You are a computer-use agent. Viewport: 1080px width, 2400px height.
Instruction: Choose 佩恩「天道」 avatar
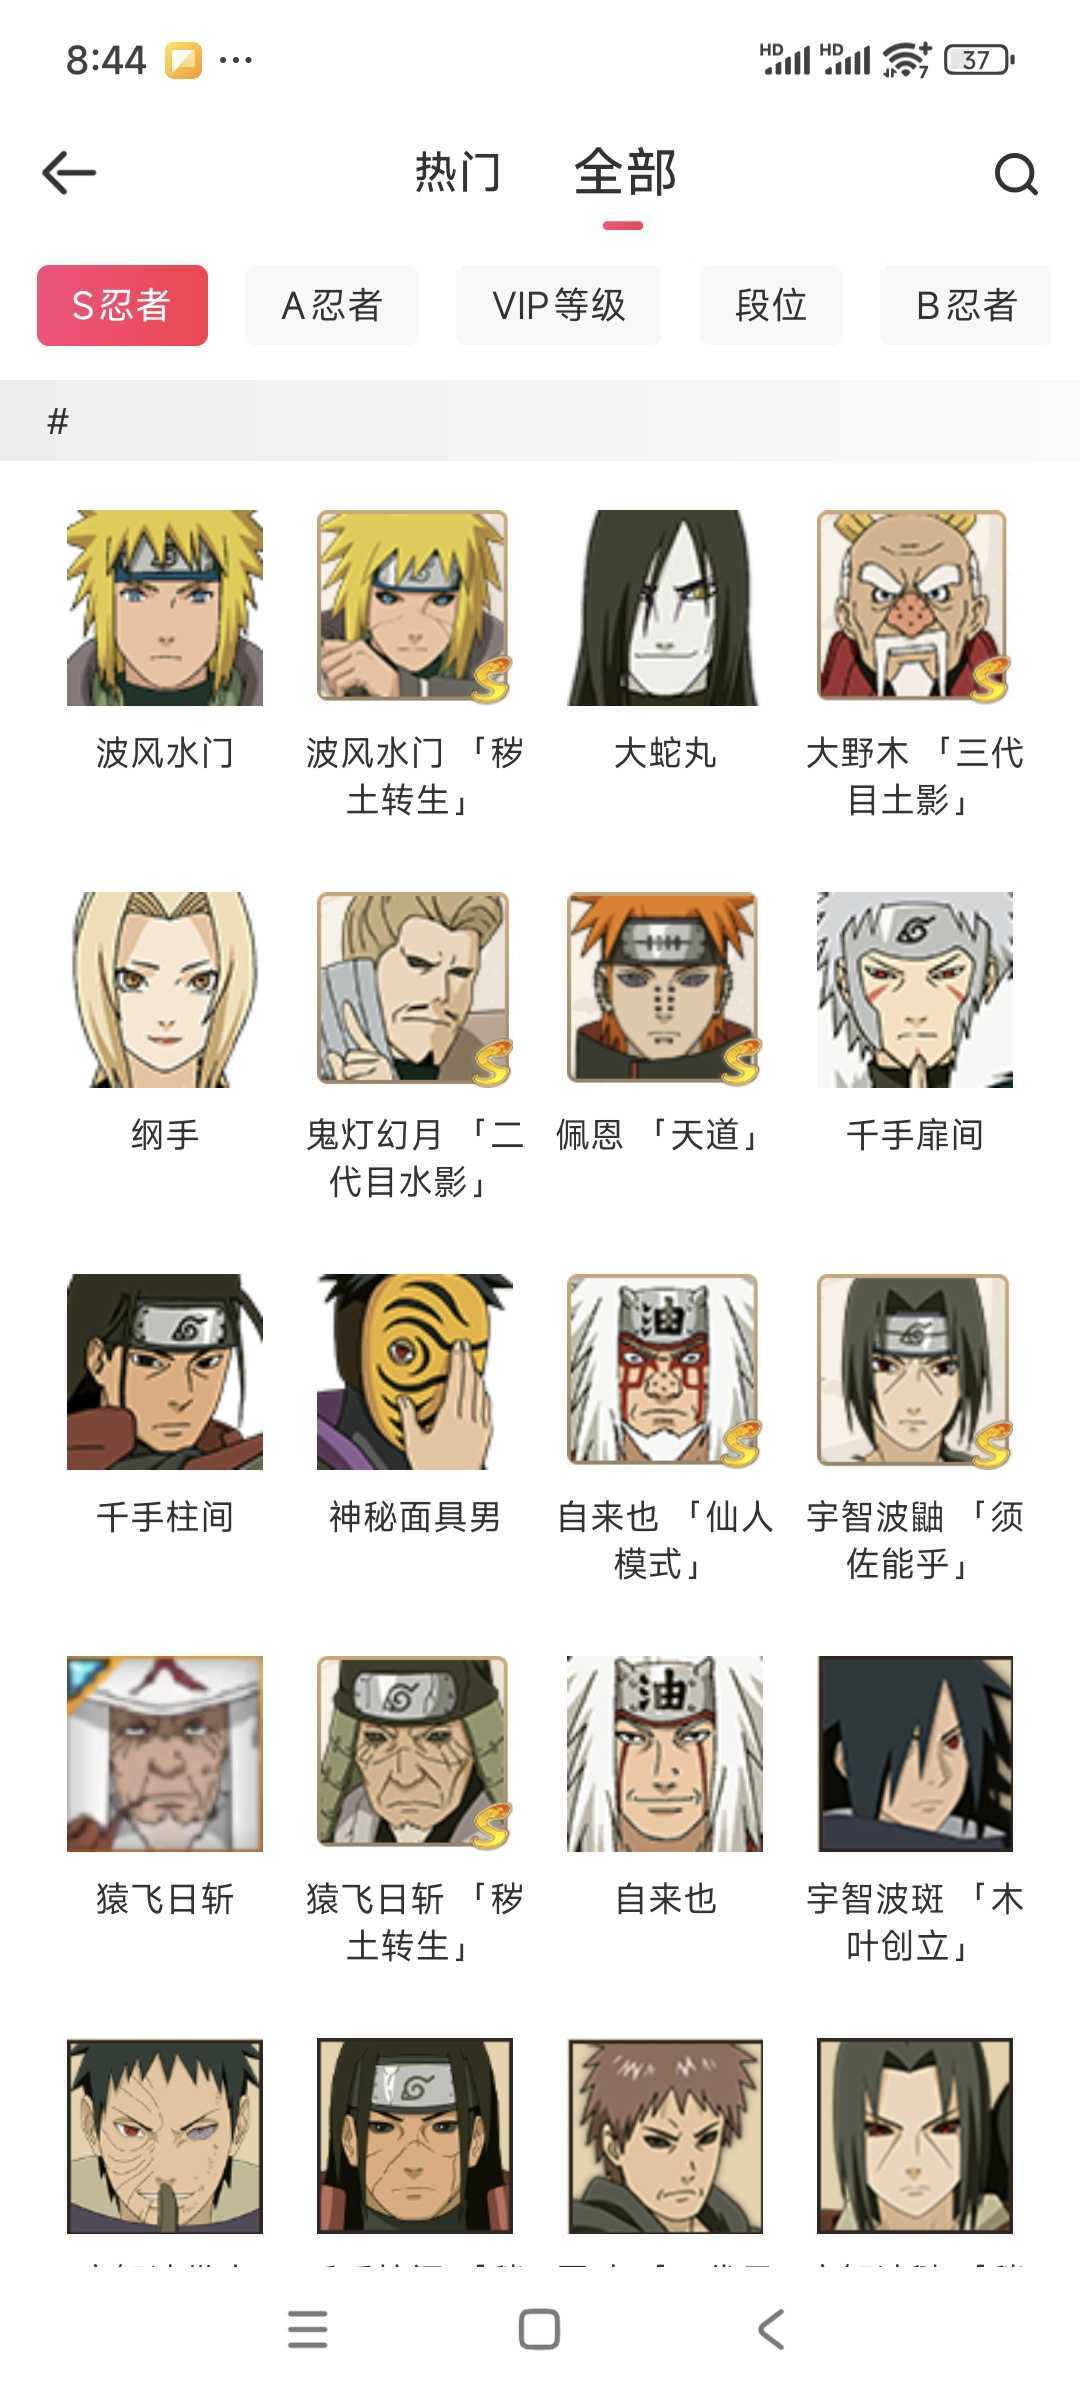665,990
